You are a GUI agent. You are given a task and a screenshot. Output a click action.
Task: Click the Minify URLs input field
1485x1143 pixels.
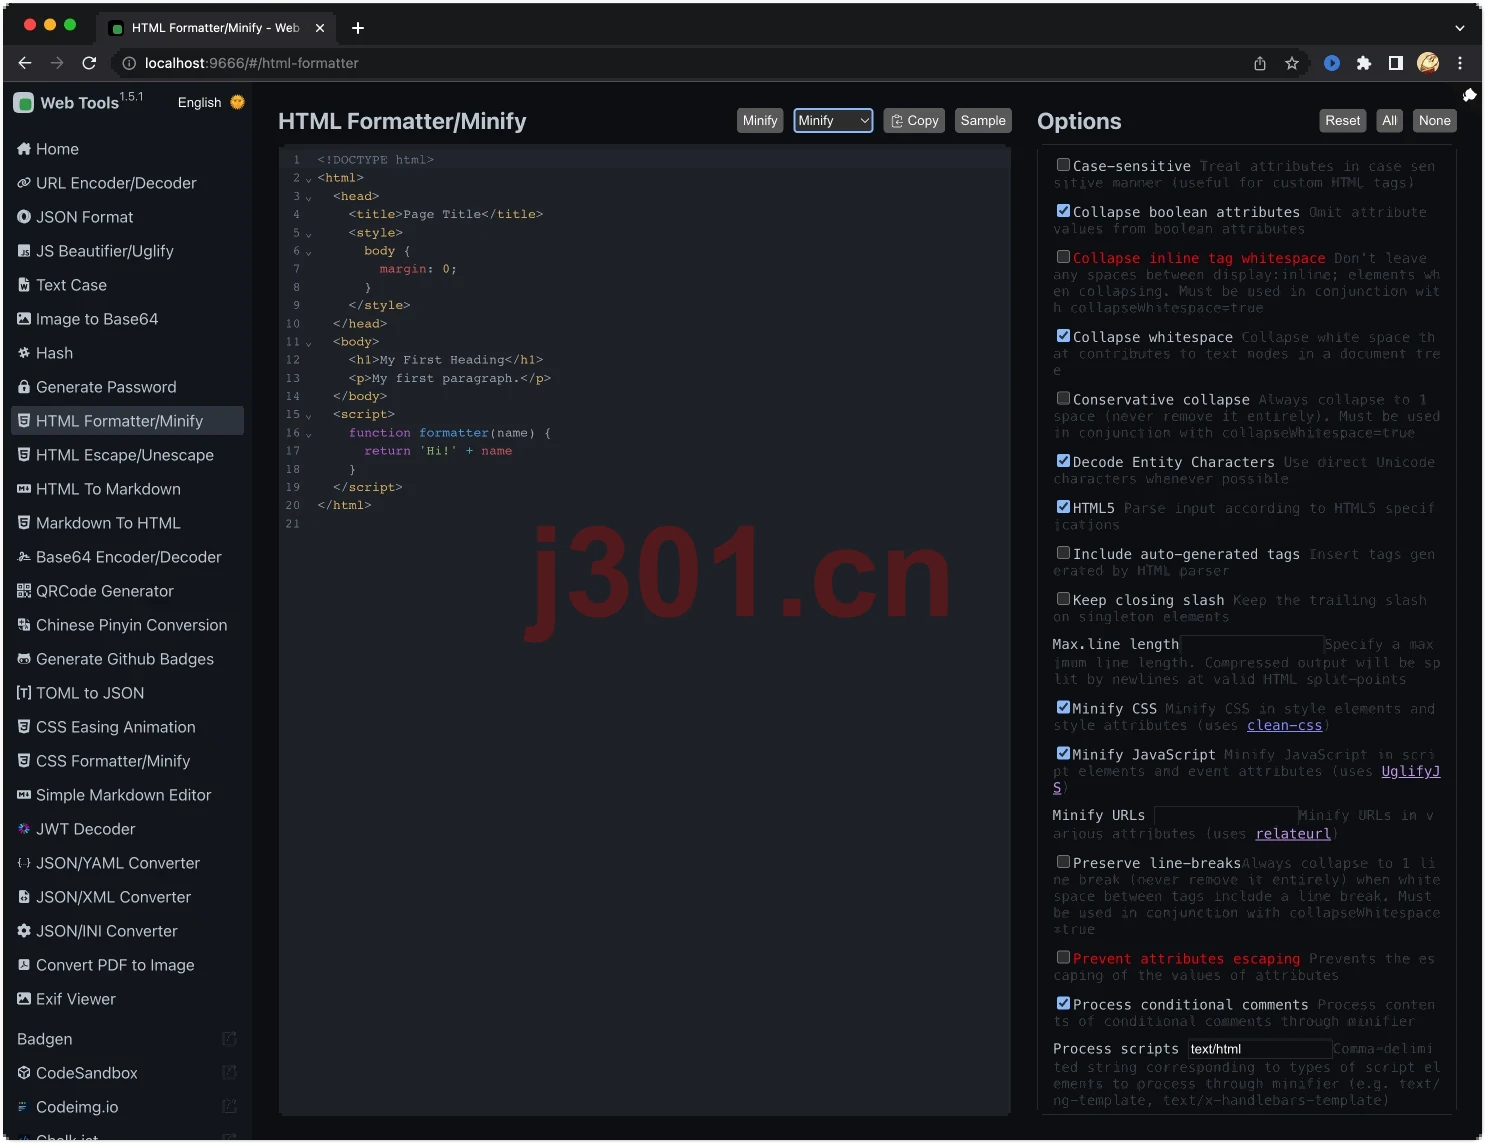pyautogui.click(x=1225, y=816)
